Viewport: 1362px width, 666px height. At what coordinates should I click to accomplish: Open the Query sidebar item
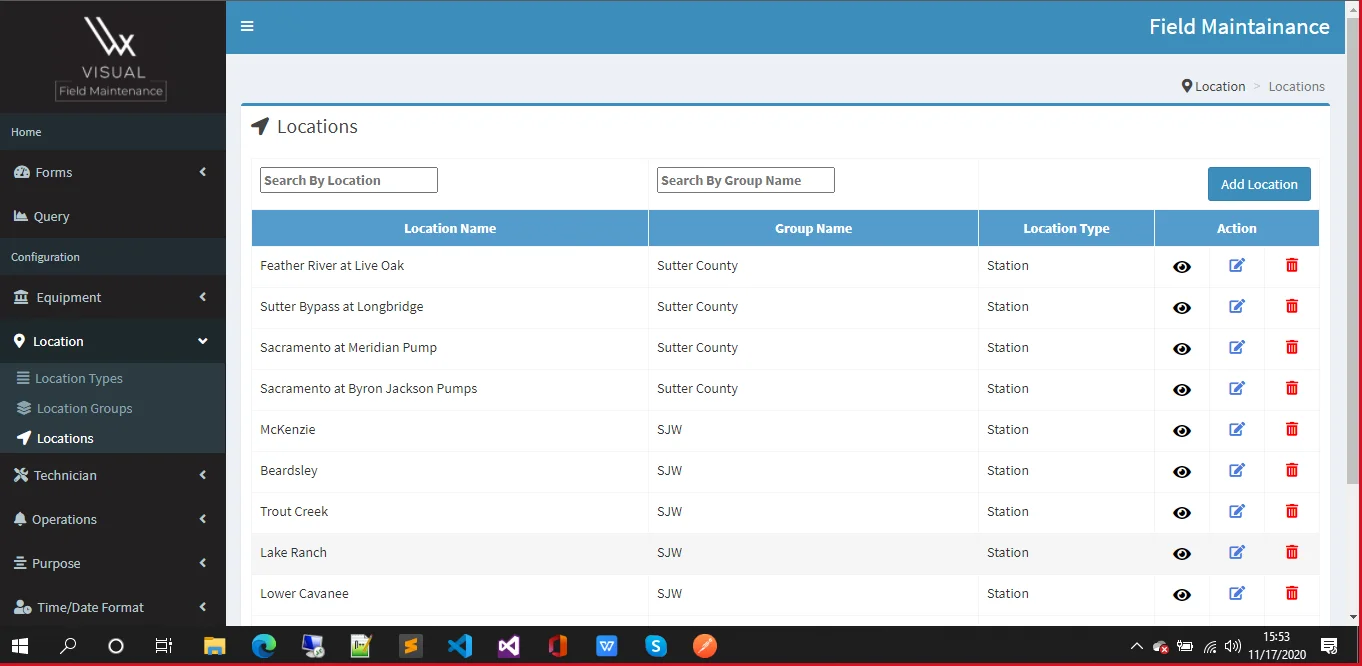click(112, 216)
